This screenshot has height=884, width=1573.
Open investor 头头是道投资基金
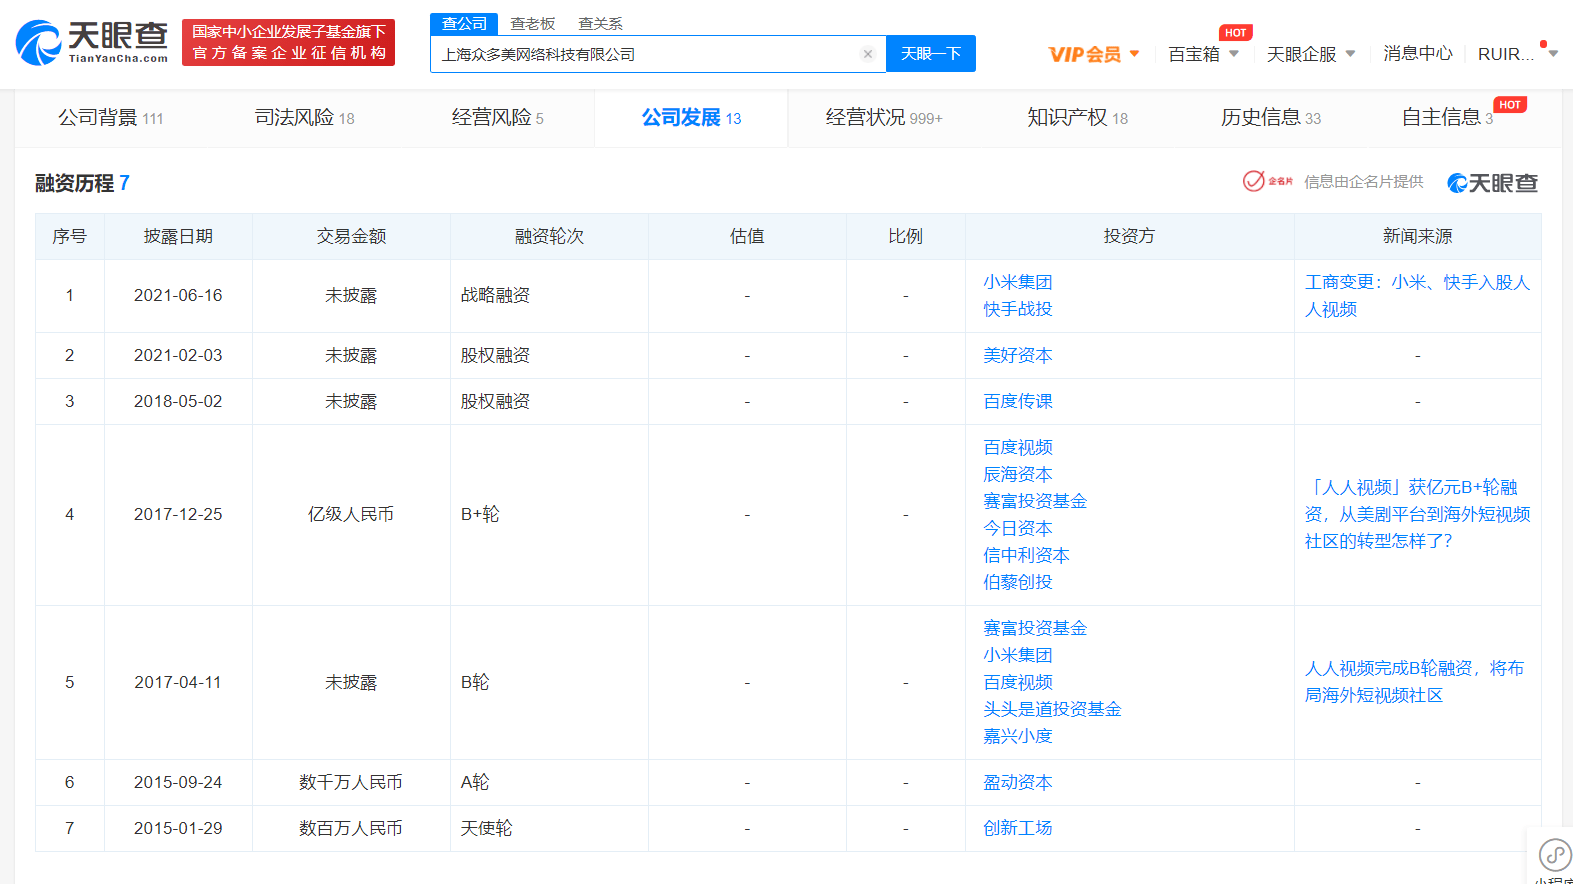[x=1052, y=709]
